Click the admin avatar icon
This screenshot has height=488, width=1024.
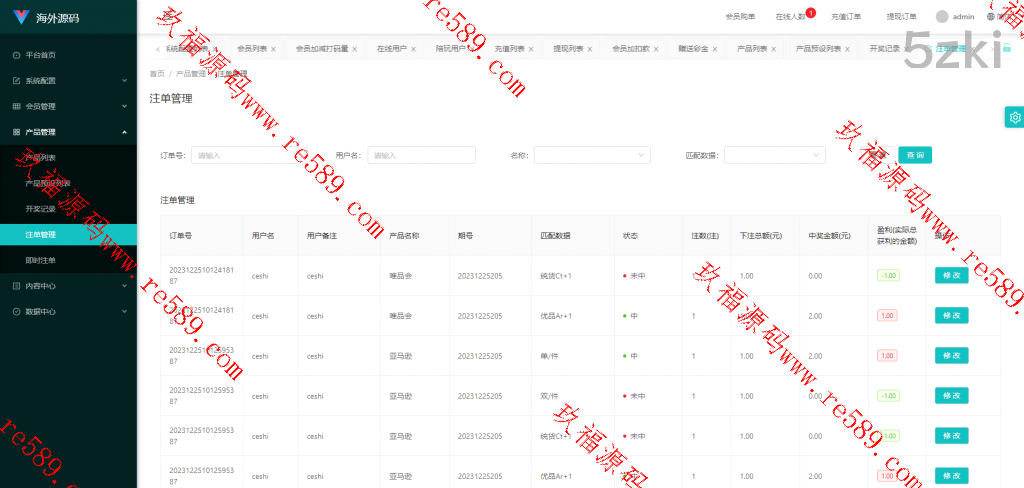coord(942,17)
